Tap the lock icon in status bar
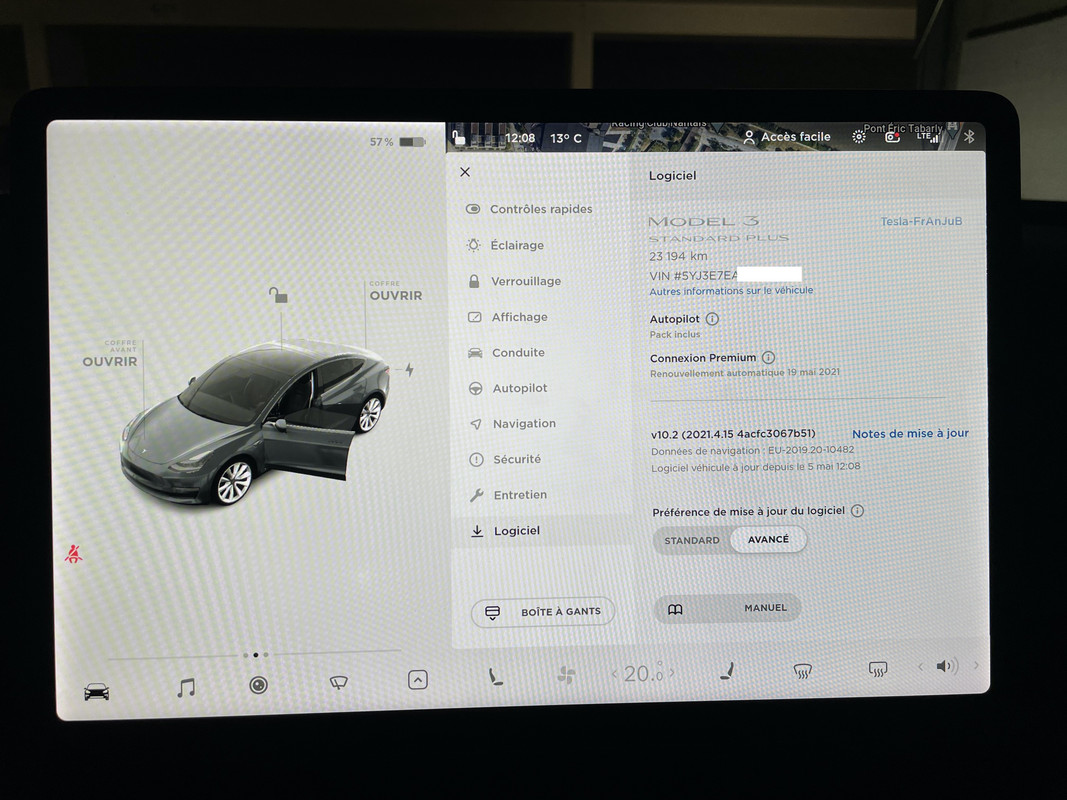This screenshot has height=800, width=1067. pos(459,136)
